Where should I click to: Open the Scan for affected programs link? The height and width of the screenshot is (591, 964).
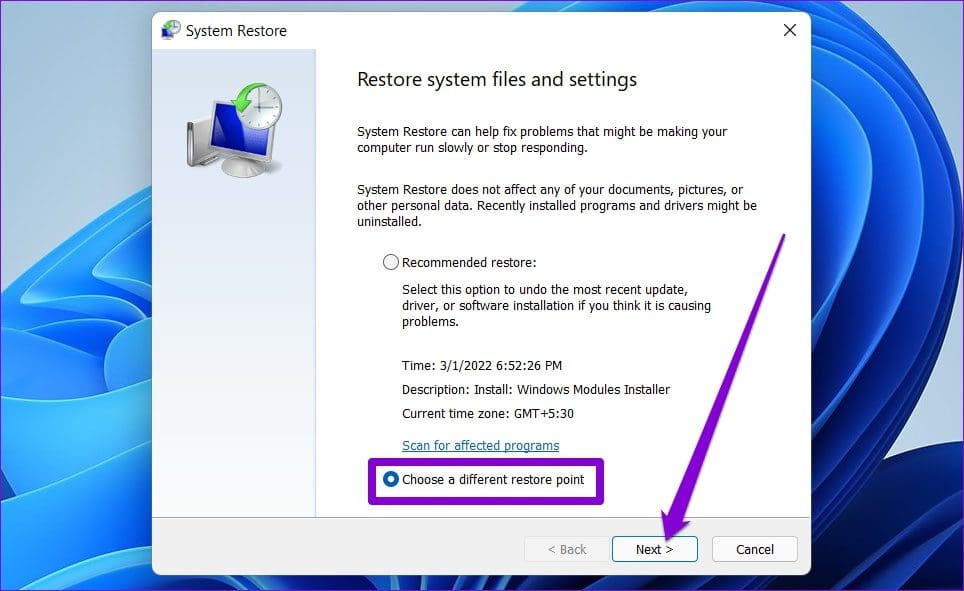(x=480, y=445)
